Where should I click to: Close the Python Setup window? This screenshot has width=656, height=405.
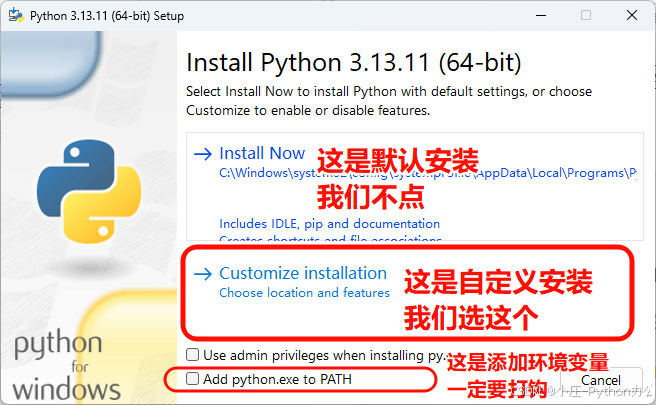point(632,15)
